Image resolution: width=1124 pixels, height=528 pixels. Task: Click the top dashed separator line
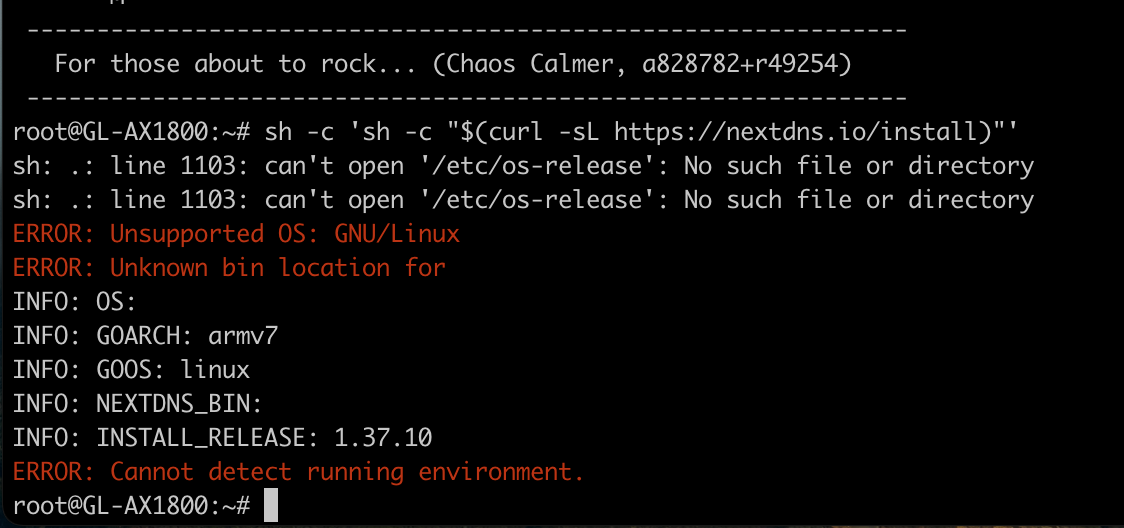467,31
